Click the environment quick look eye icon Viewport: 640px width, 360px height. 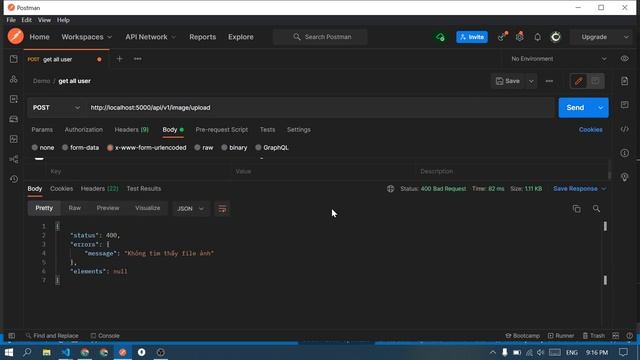[624, 59]
